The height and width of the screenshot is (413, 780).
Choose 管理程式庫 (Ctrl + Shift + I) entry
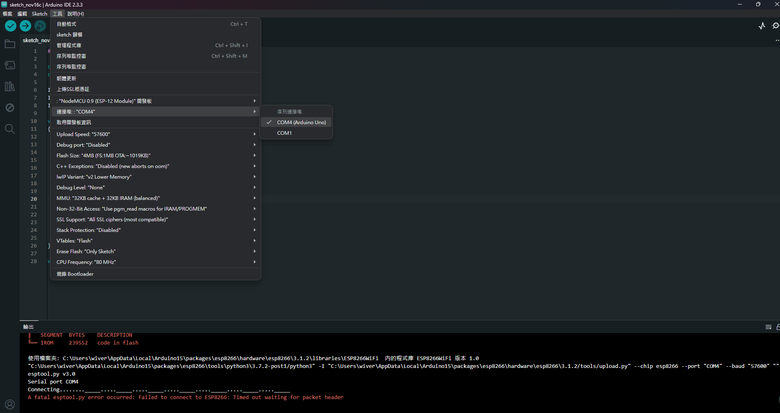156,45
